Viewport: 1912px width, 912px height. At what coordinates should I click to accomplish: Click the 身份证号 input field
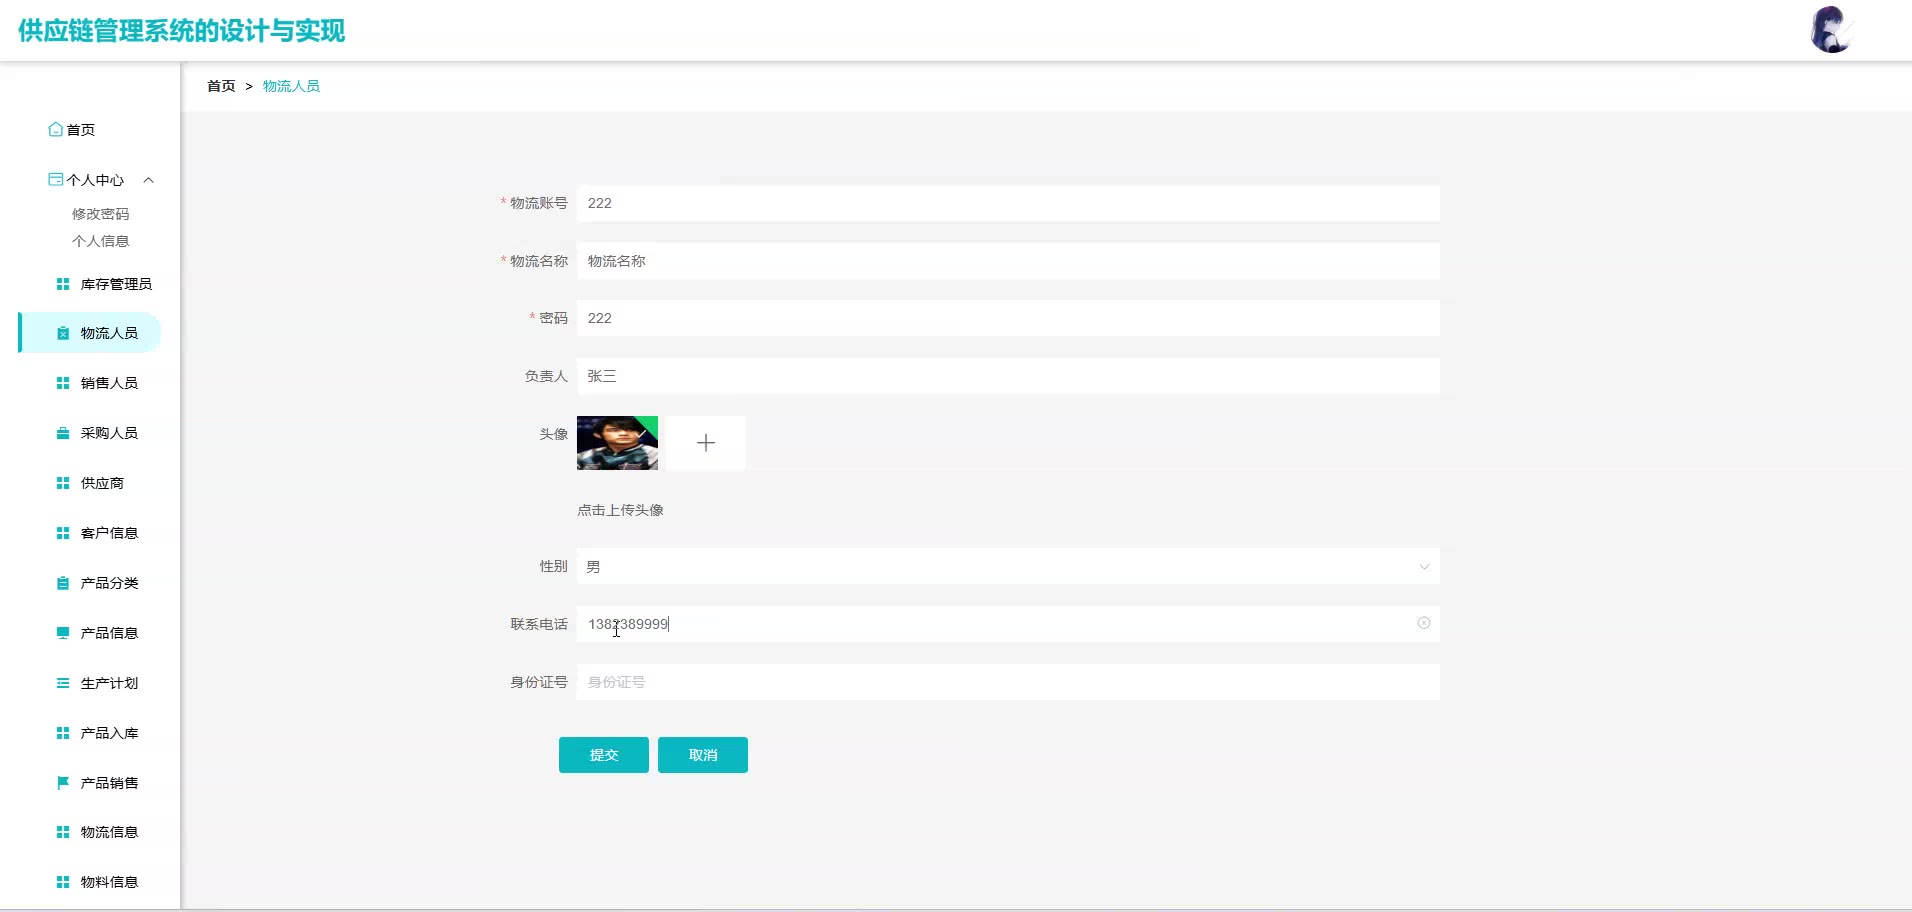point(1008,682)
